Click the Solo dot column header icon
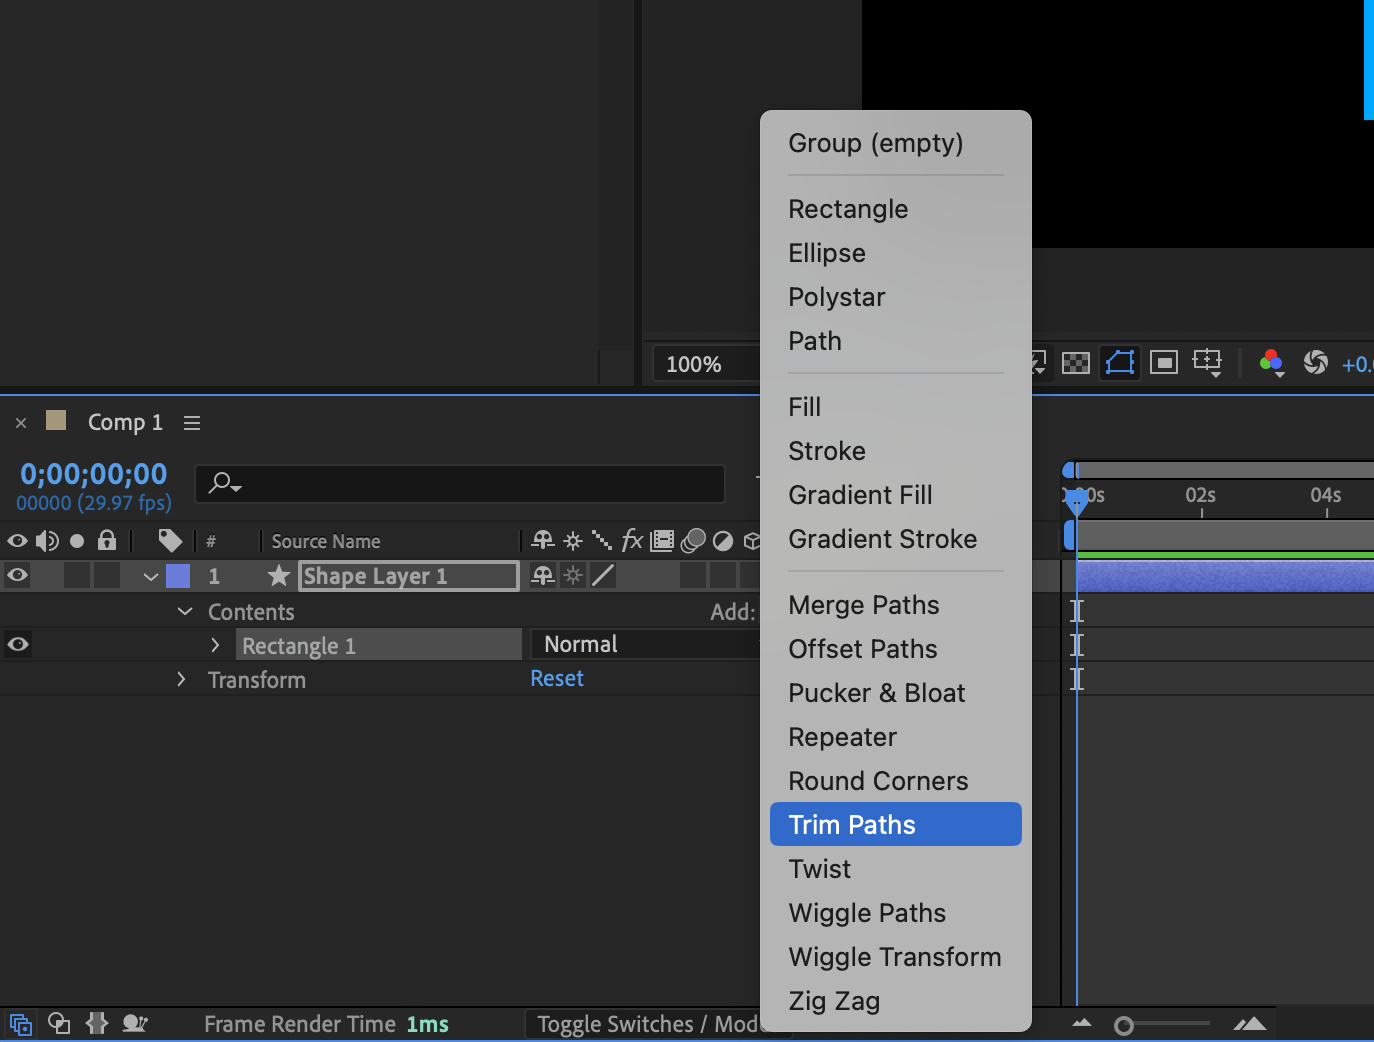 [77, 541]
